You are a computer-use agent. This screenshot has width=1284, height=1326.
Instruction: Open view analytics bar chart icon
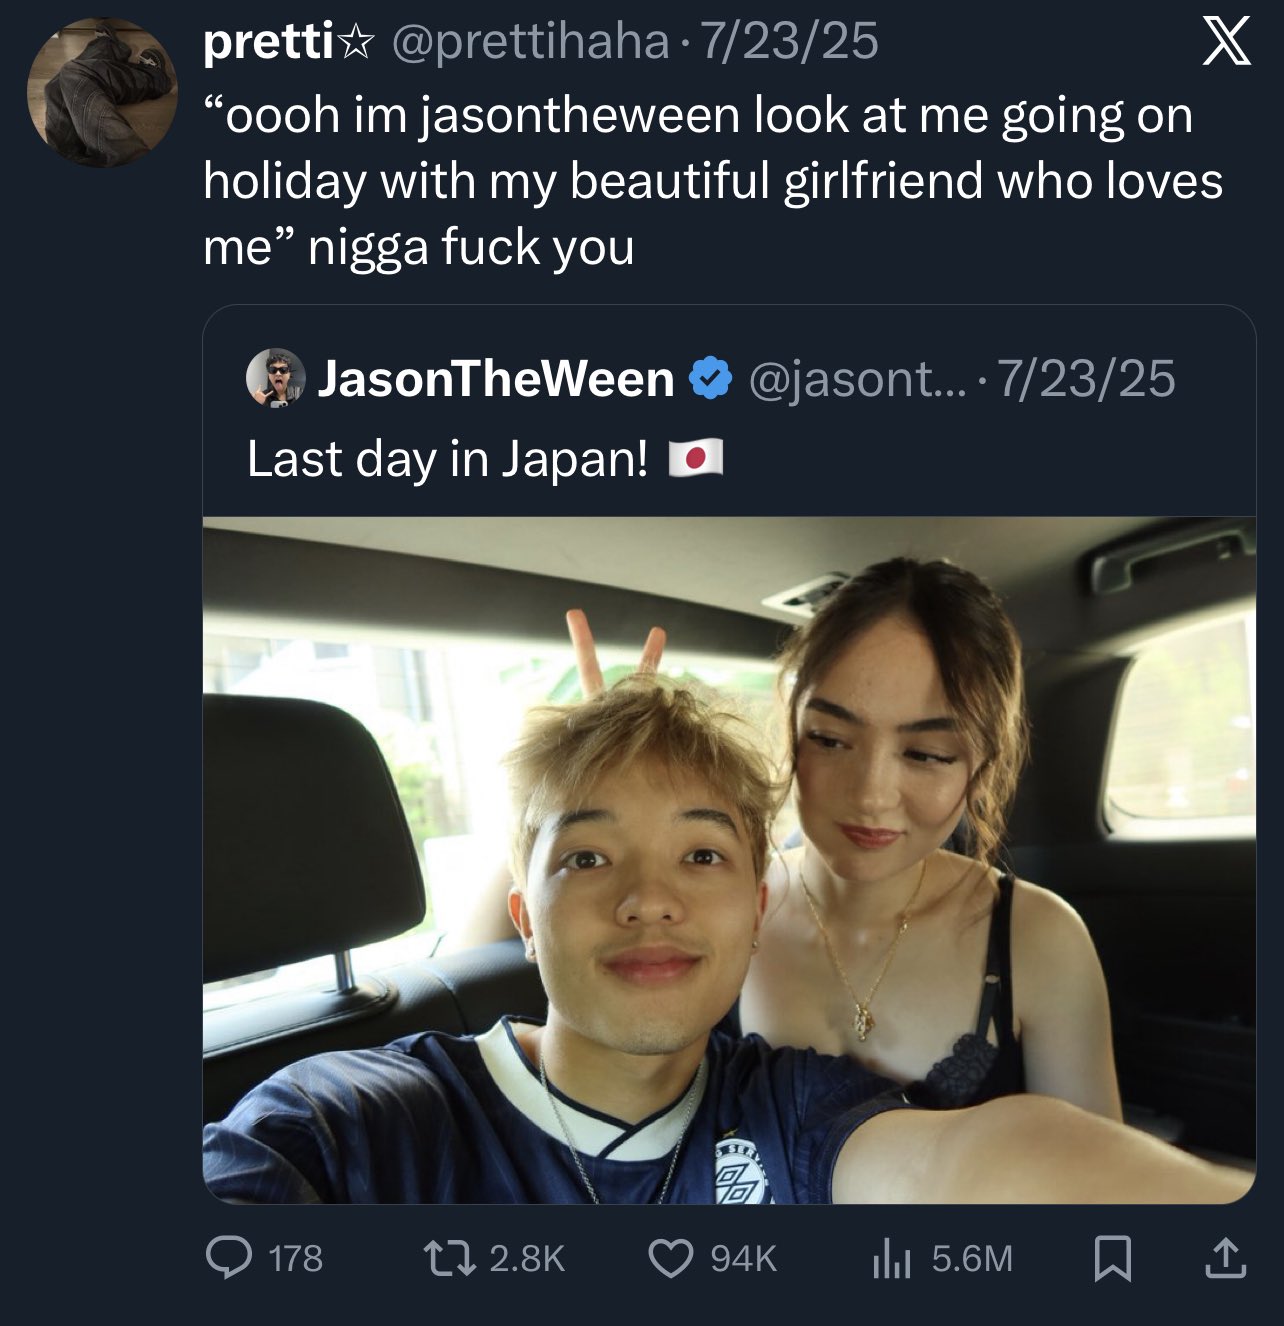click(x=891, y=1259)
